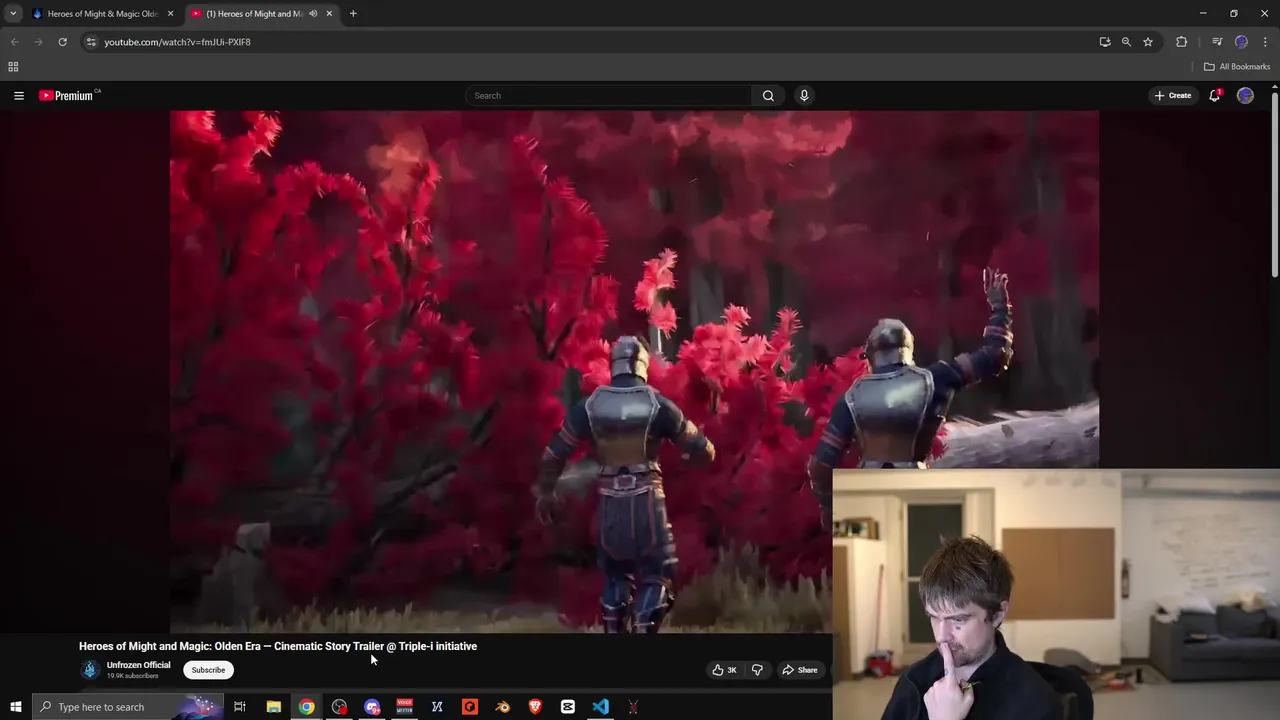
Task: Focus the YouTube search field
Action: (x=610, y=96)
